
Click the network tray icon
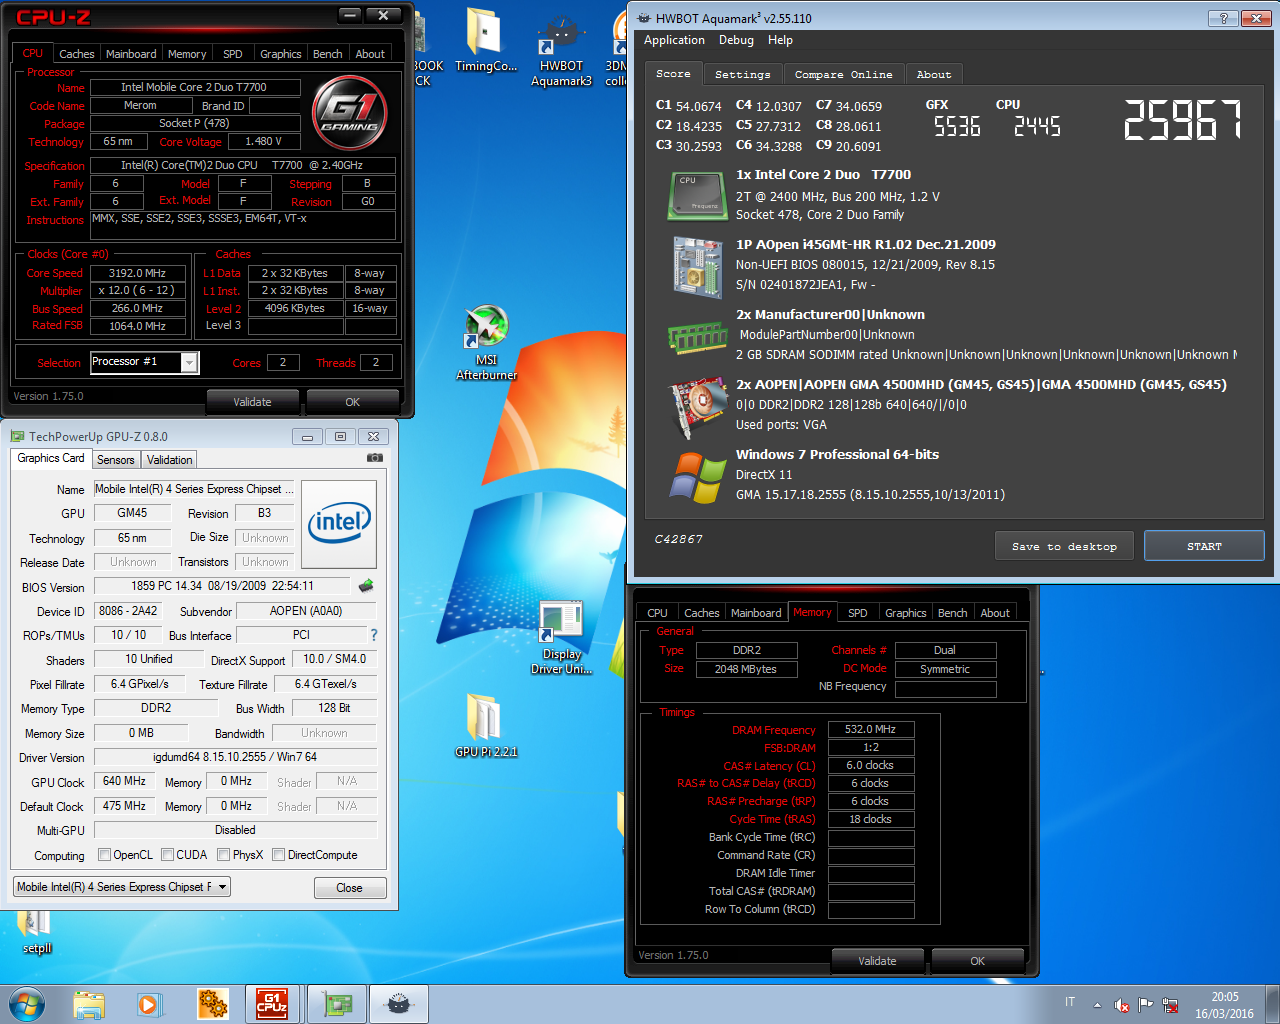[x=1170, y=1005]
